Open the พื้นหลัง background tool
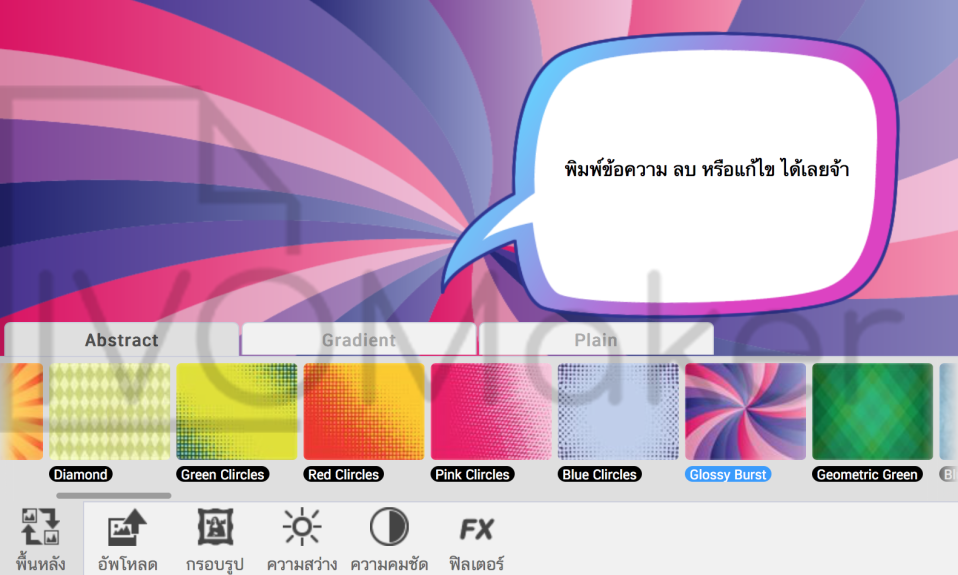The height and width of the screenshot is (575, 958). tap(40, 538)
